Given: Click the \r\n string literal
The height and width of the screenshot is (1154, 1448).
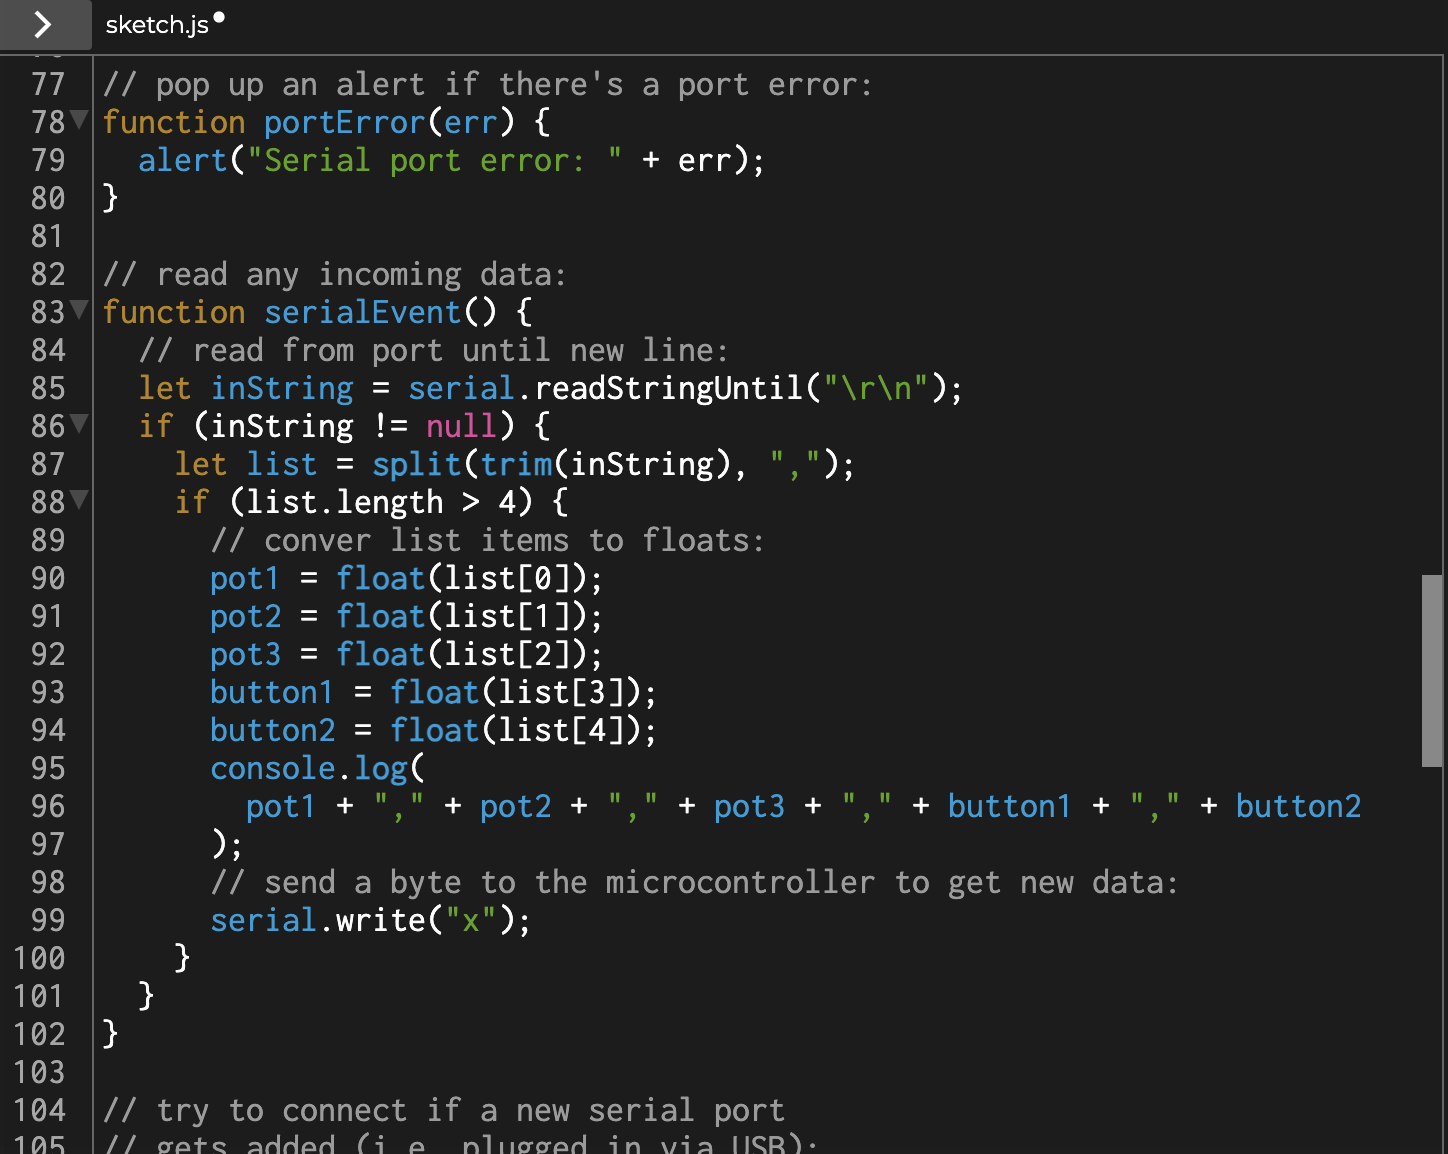Looking at the screenshot, I should [880, 388].
